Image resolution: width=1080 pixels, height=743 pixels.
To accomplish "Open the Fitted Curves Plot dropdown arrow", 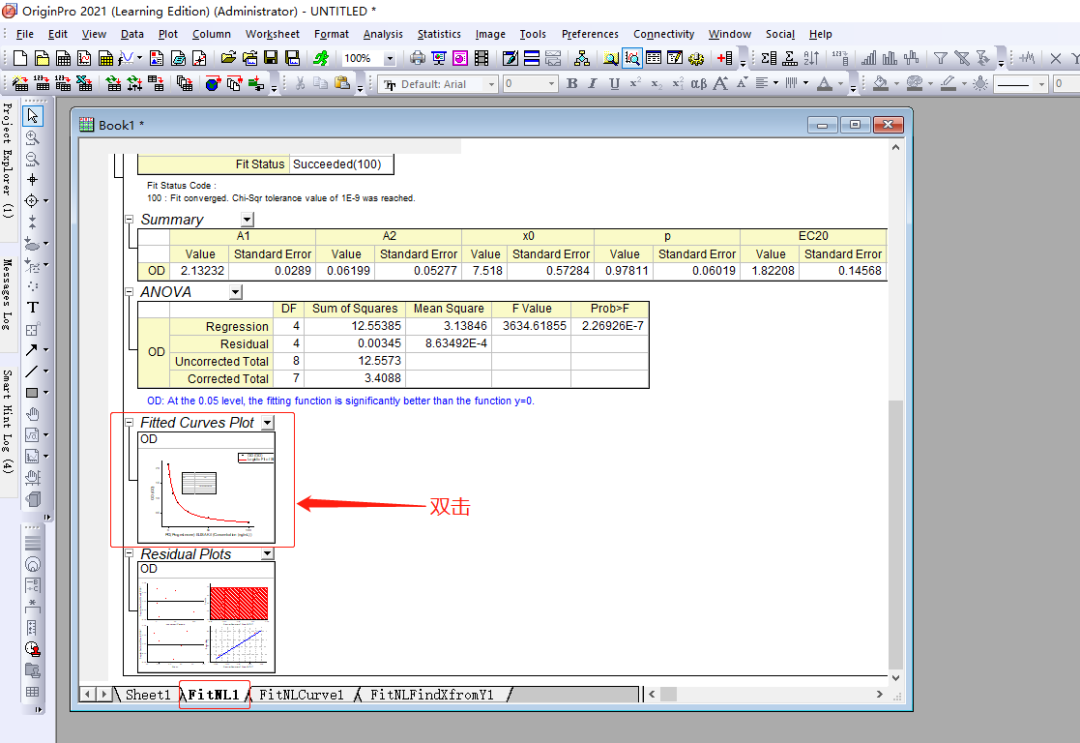I will pyautogui.click(x=267, y=423).
